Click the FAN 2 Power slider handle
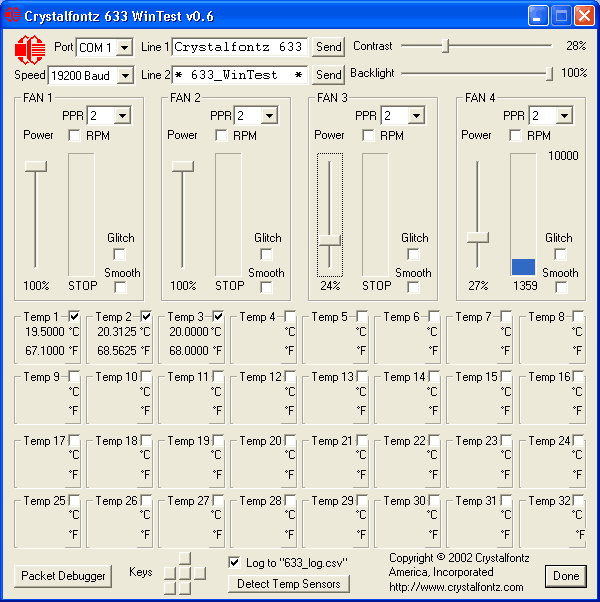Viewport: 600px width, 602px height. [183, 166]
